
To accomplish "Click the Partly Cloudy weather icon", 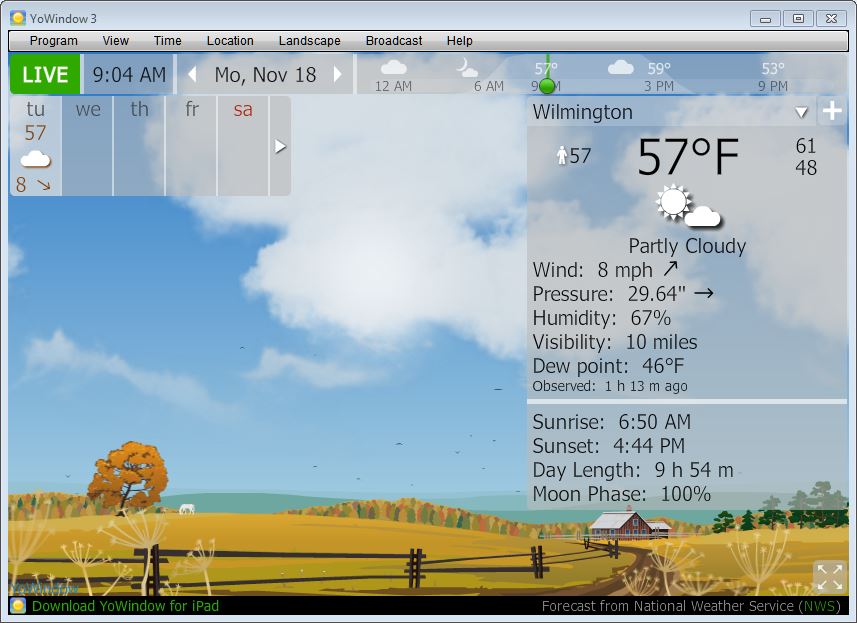I will click(688, 207).
